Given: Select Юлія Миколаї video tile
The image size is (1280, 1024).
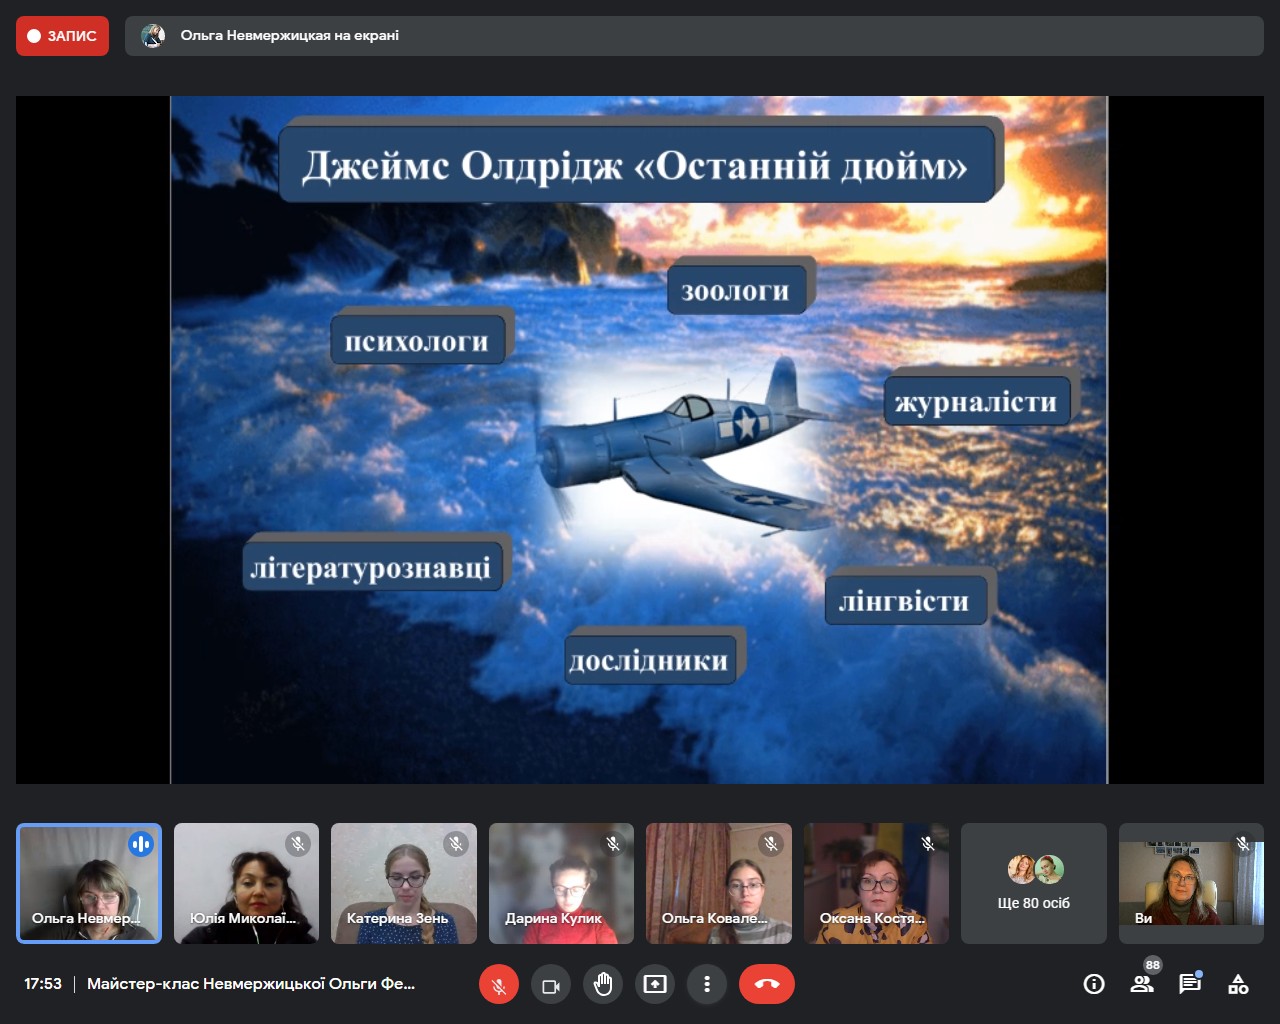Looking at the screenshot, I should click(246, 884).
